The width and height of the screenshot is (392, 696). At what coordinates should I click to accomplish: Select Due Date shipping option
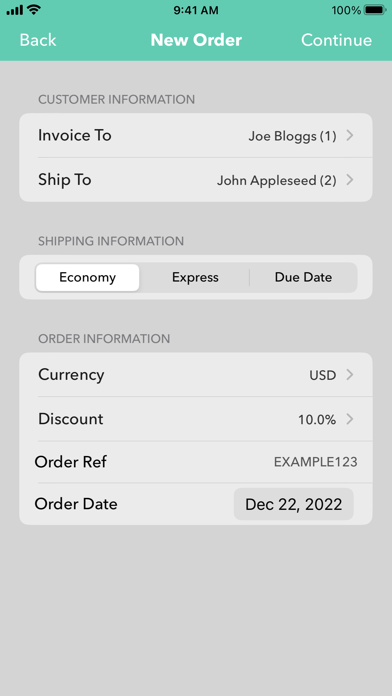[x=303, y=277]
